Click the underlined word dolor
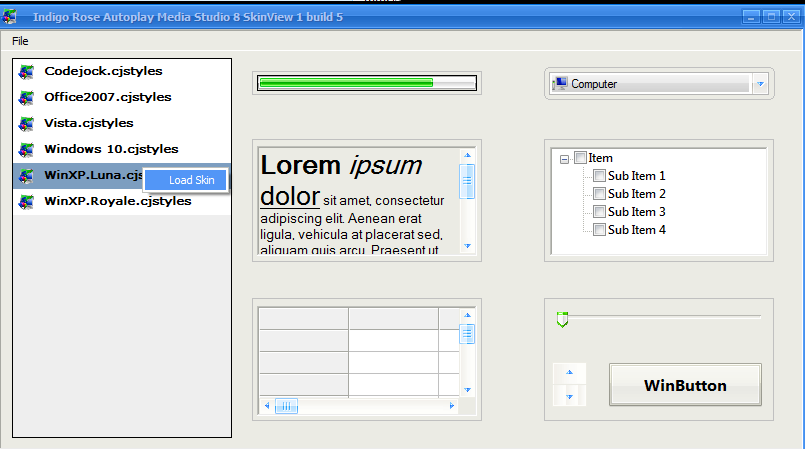The height and width of the screenshot is (449, 805). tap(290, 196)
